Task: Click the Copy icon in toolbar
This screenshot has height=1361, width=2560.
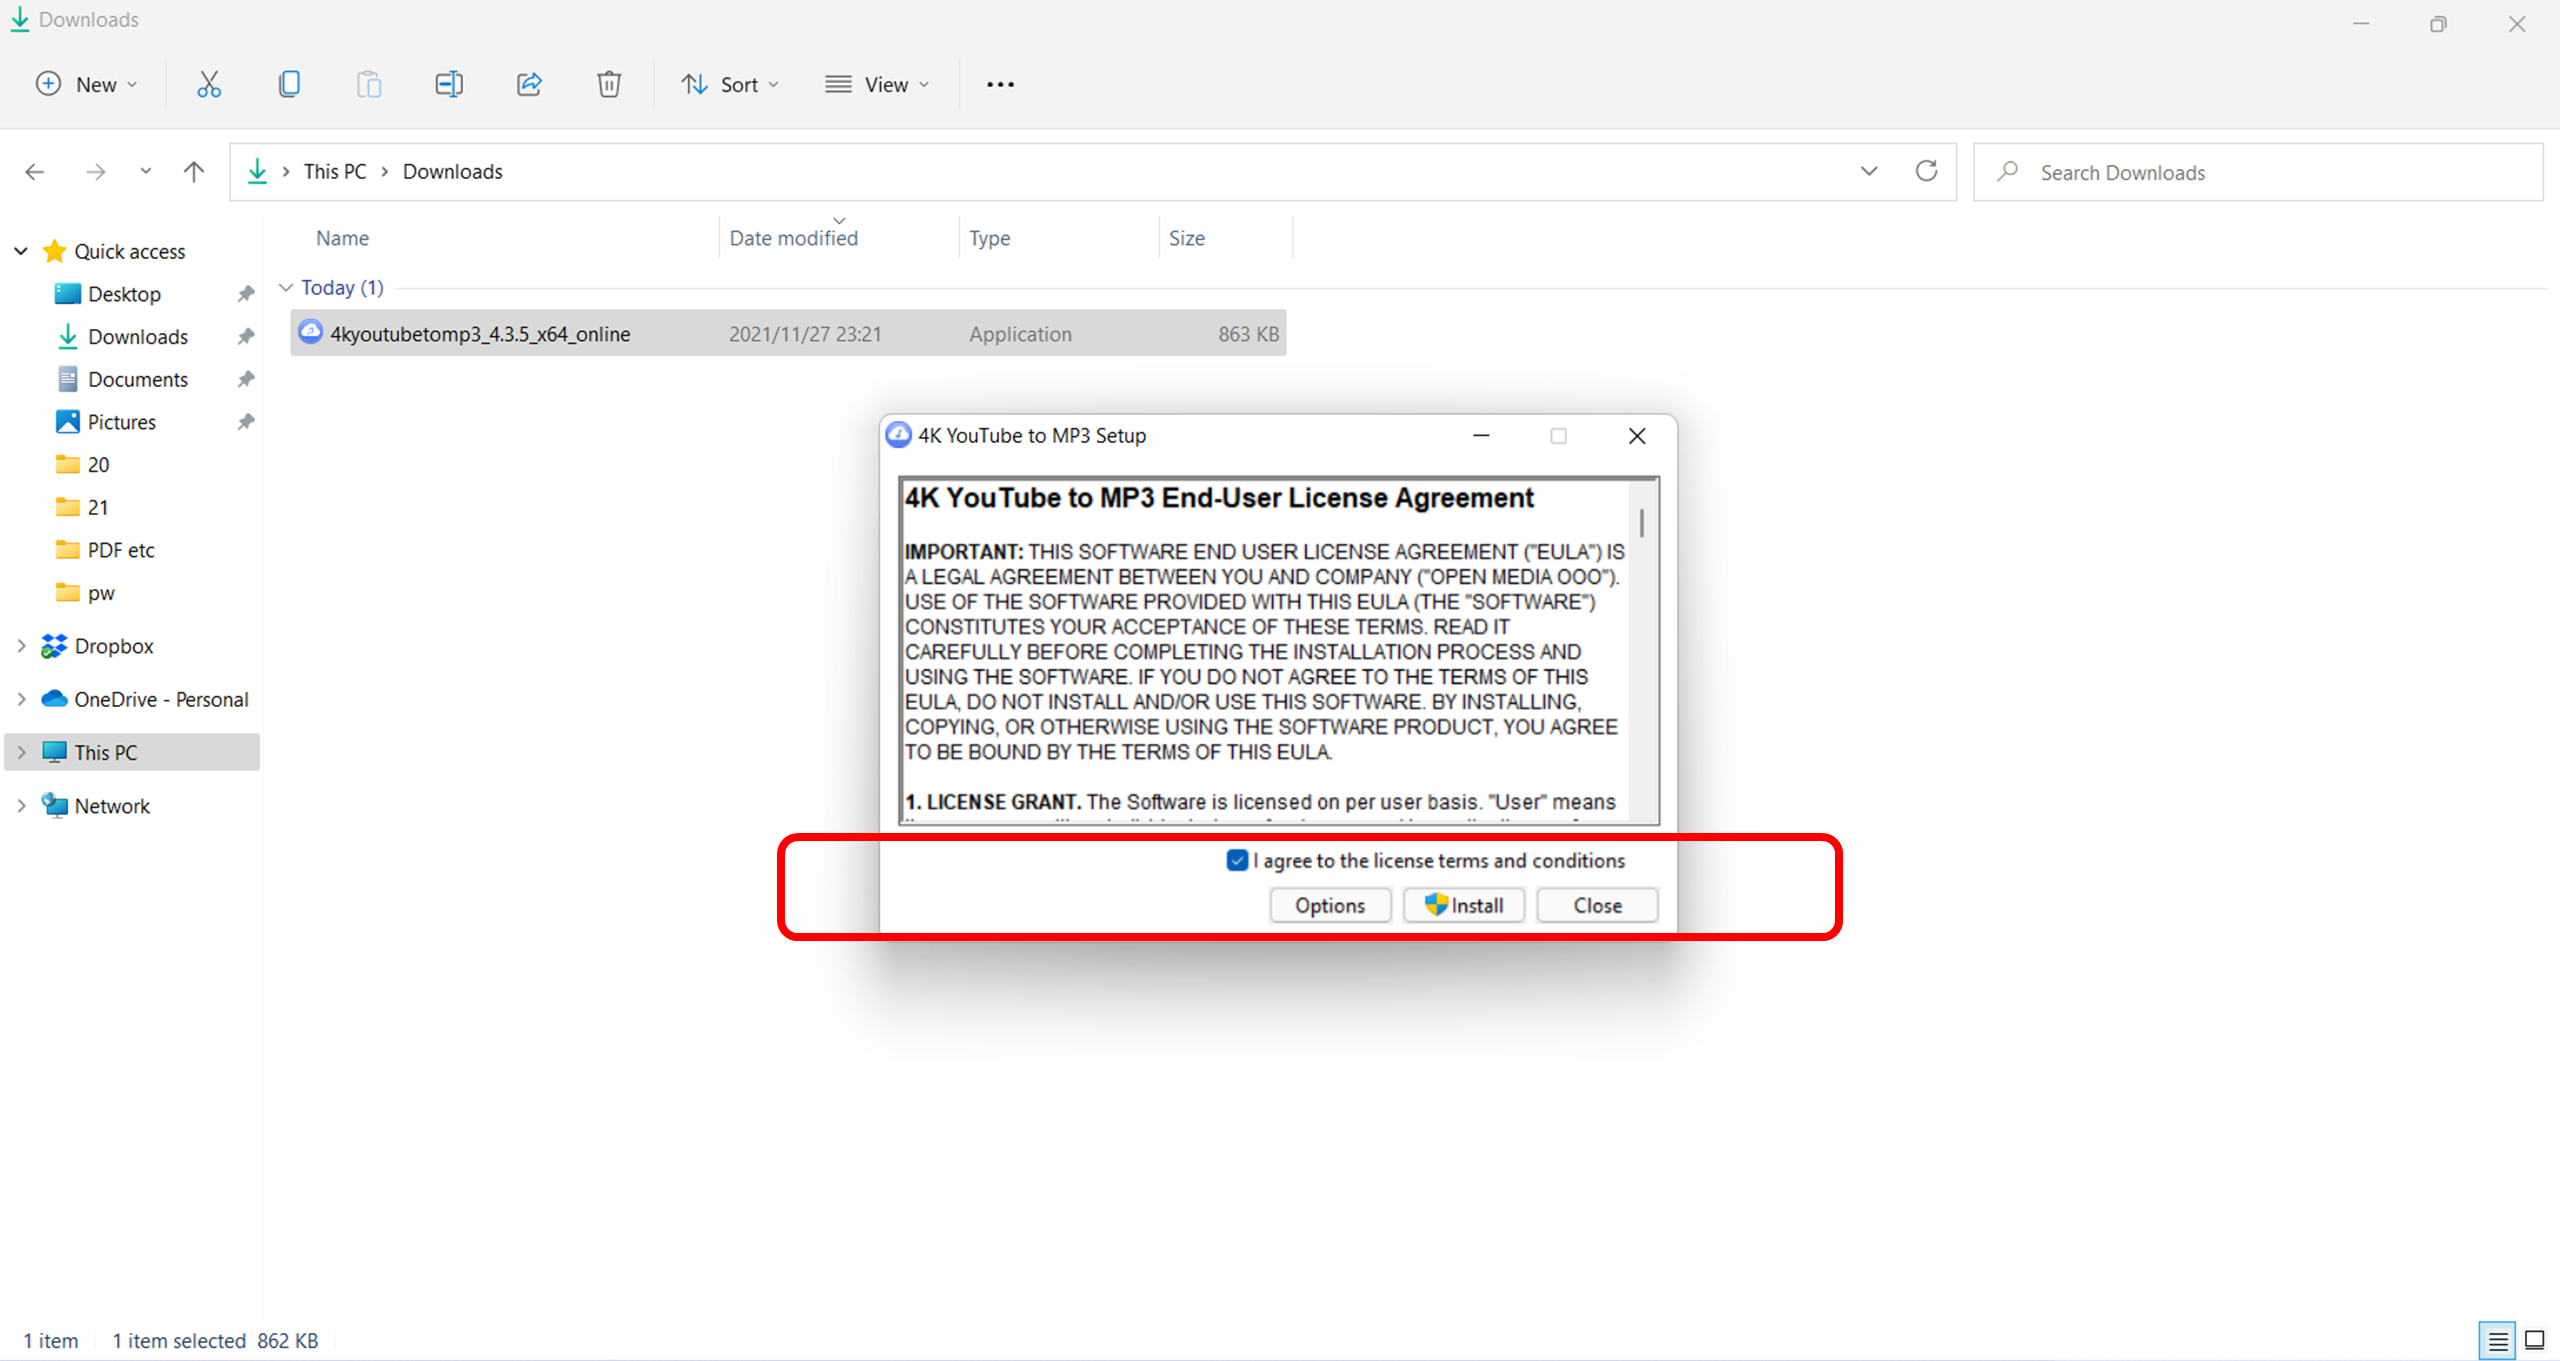Action: pyautogui.click(x=289, y=84)
